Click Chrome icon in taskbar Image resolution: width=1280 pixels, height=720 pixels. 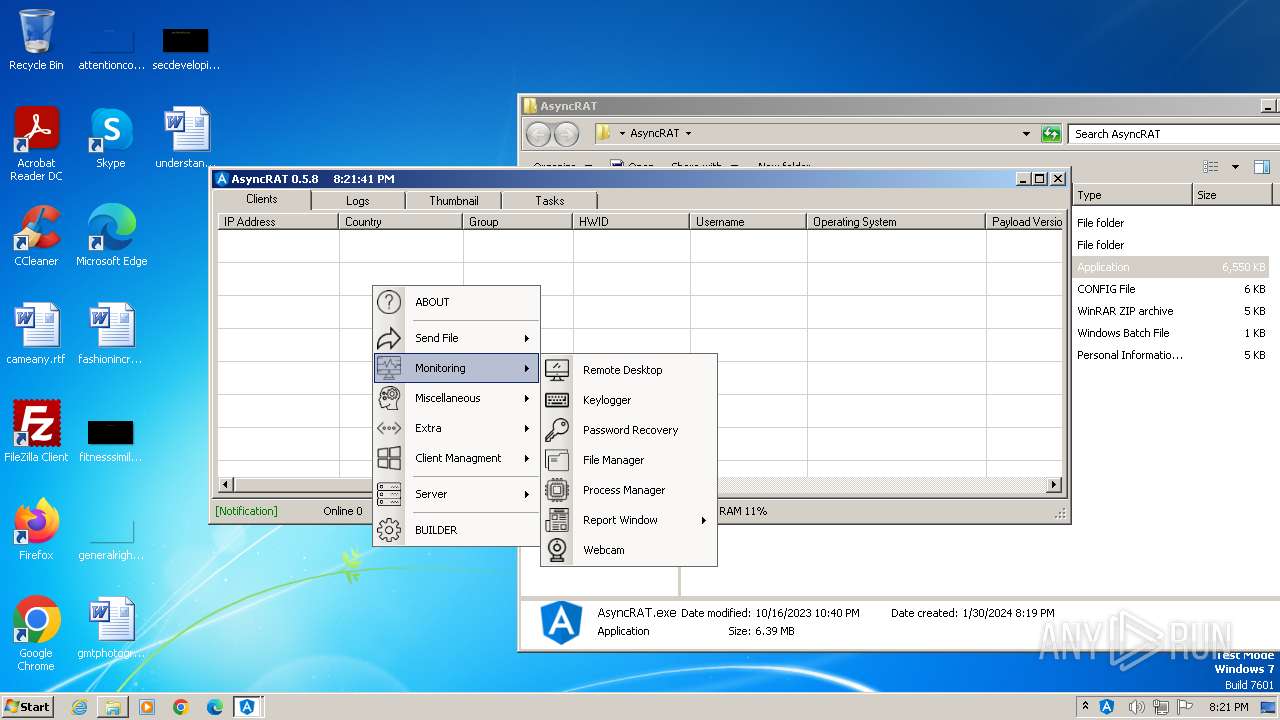pos(181,707)
